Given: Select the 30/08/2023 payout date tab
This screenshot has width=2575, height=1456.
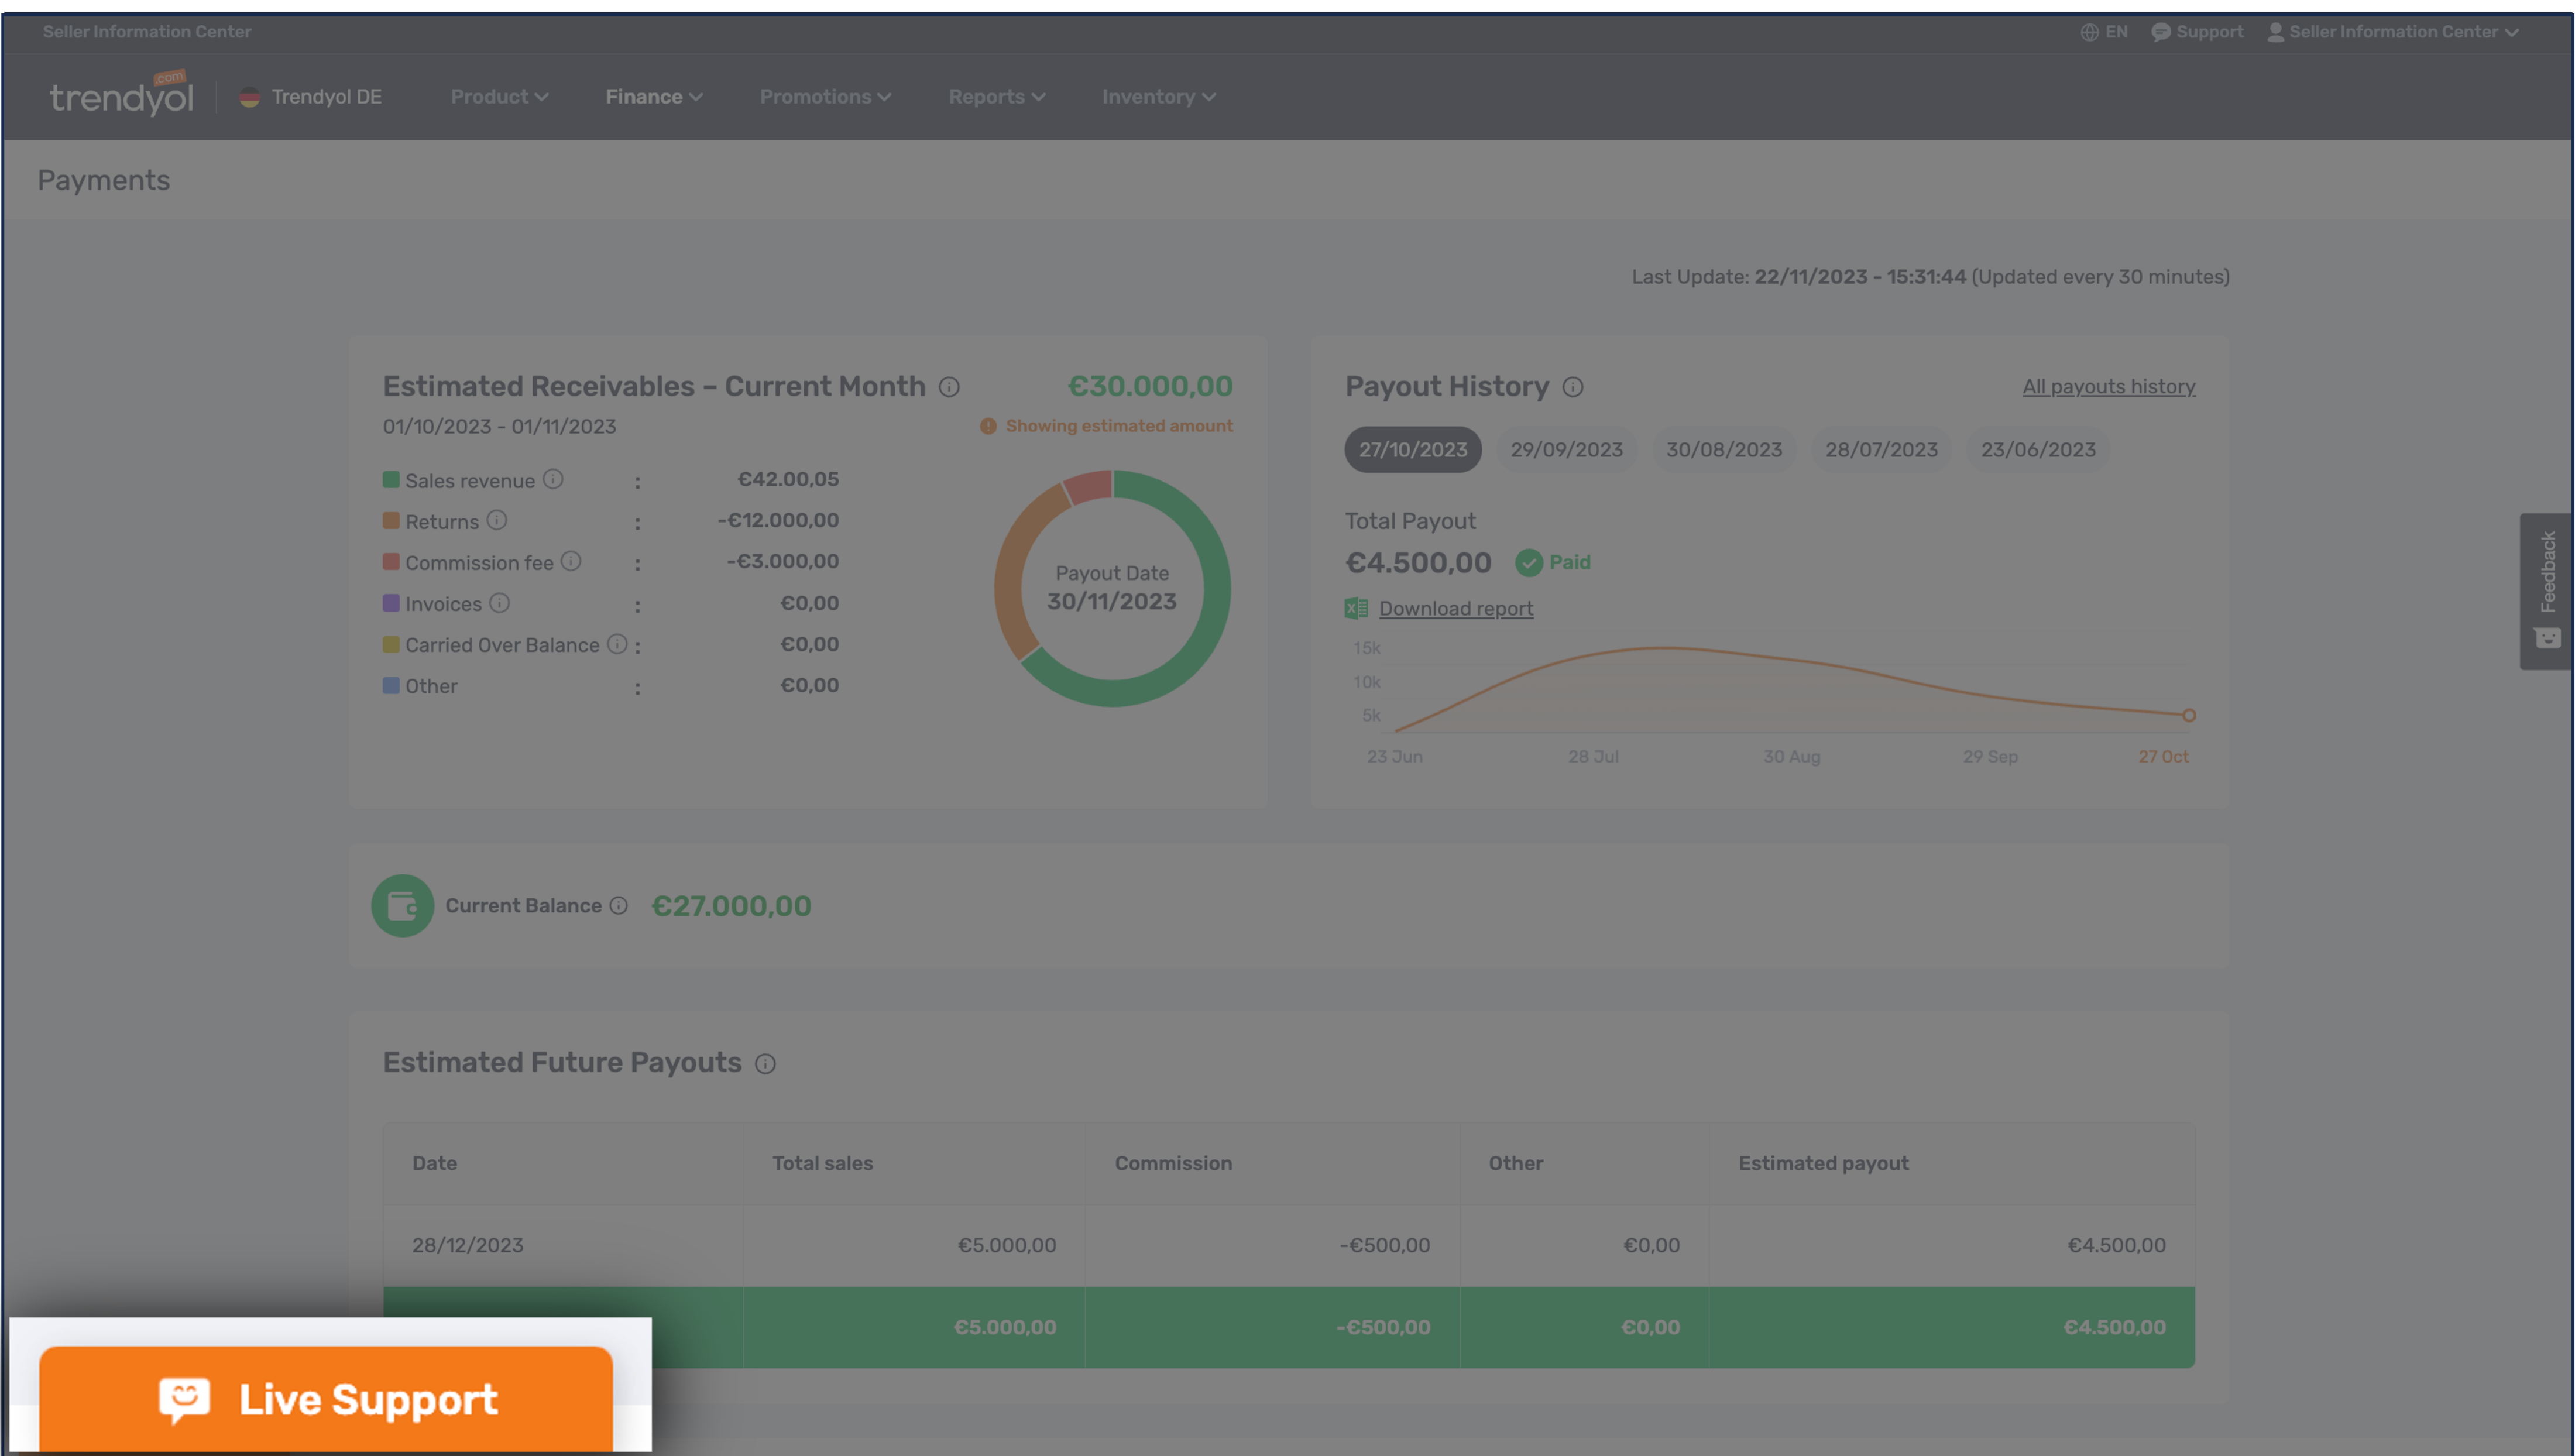Looking at the screenshot, I should click(1724, 450).
